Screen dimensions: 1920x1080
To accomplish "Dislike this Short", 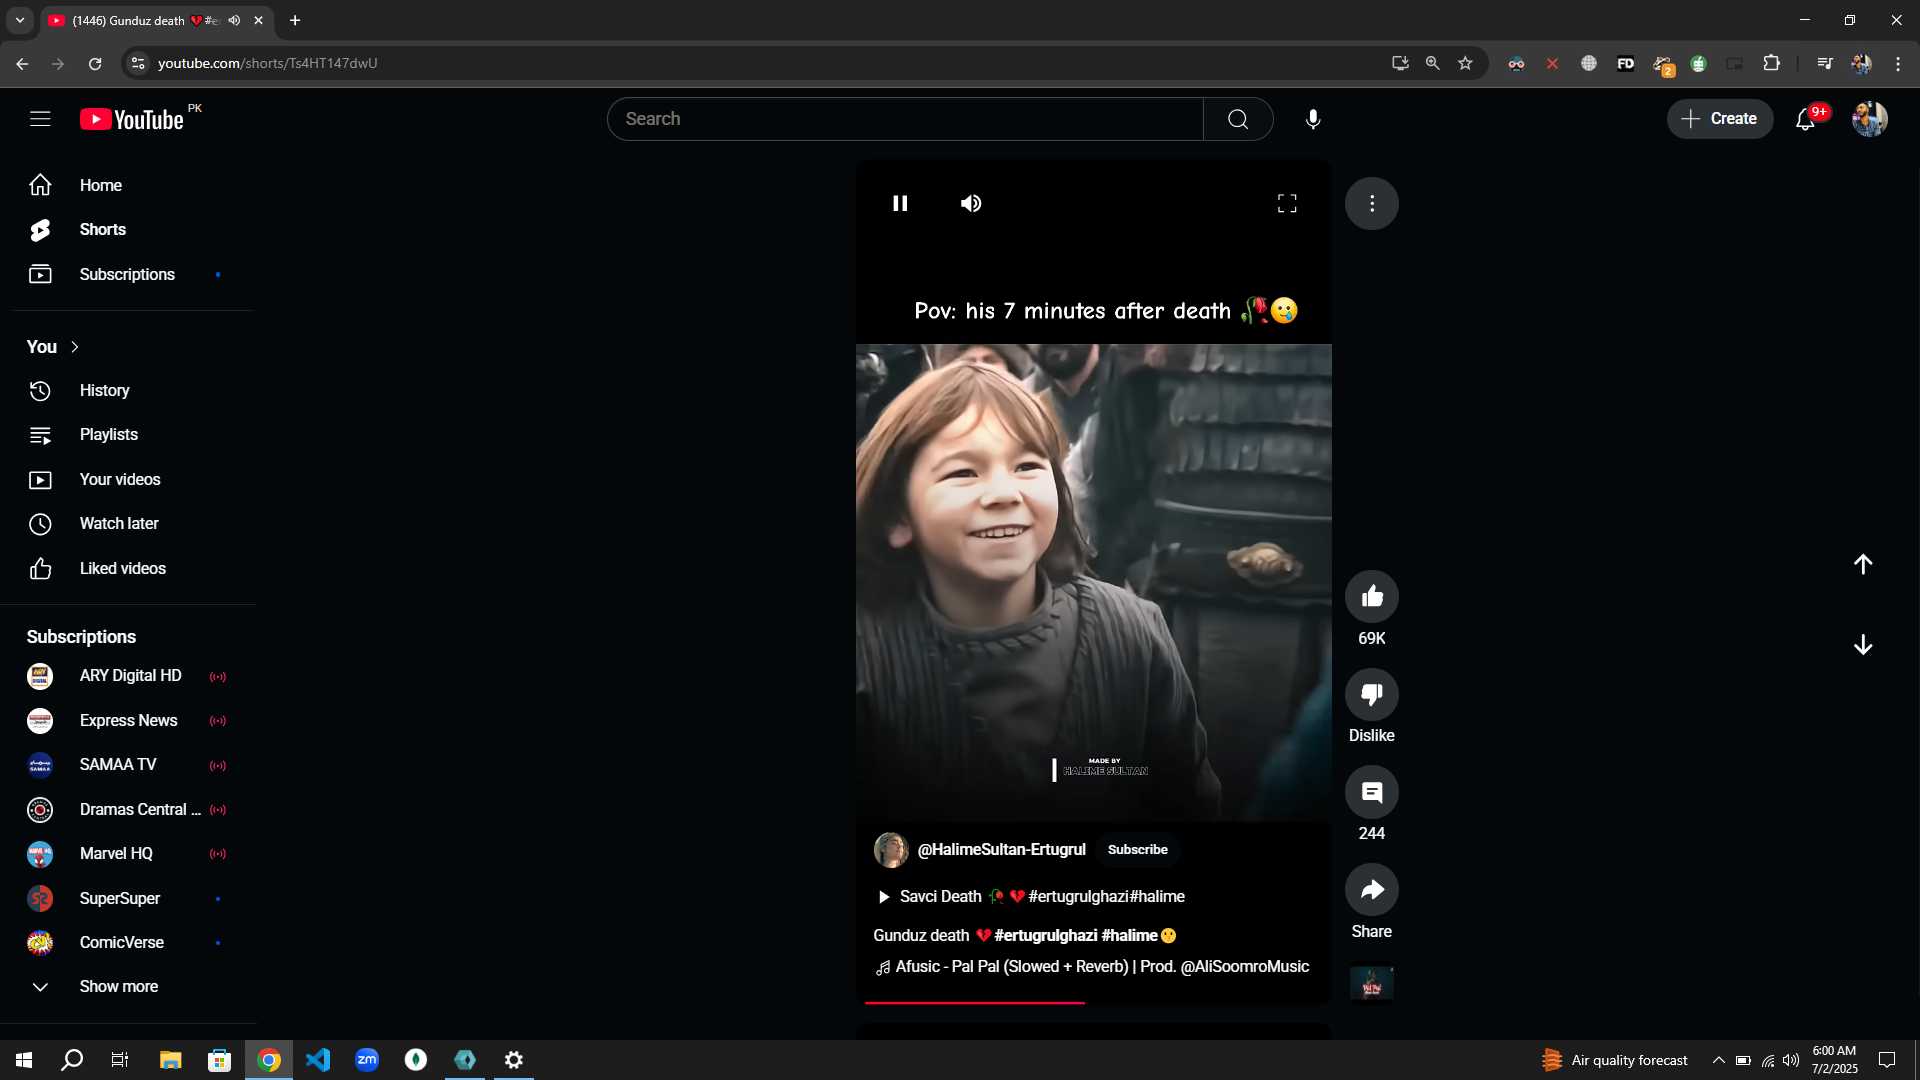I will click(x=1372, y=694).
